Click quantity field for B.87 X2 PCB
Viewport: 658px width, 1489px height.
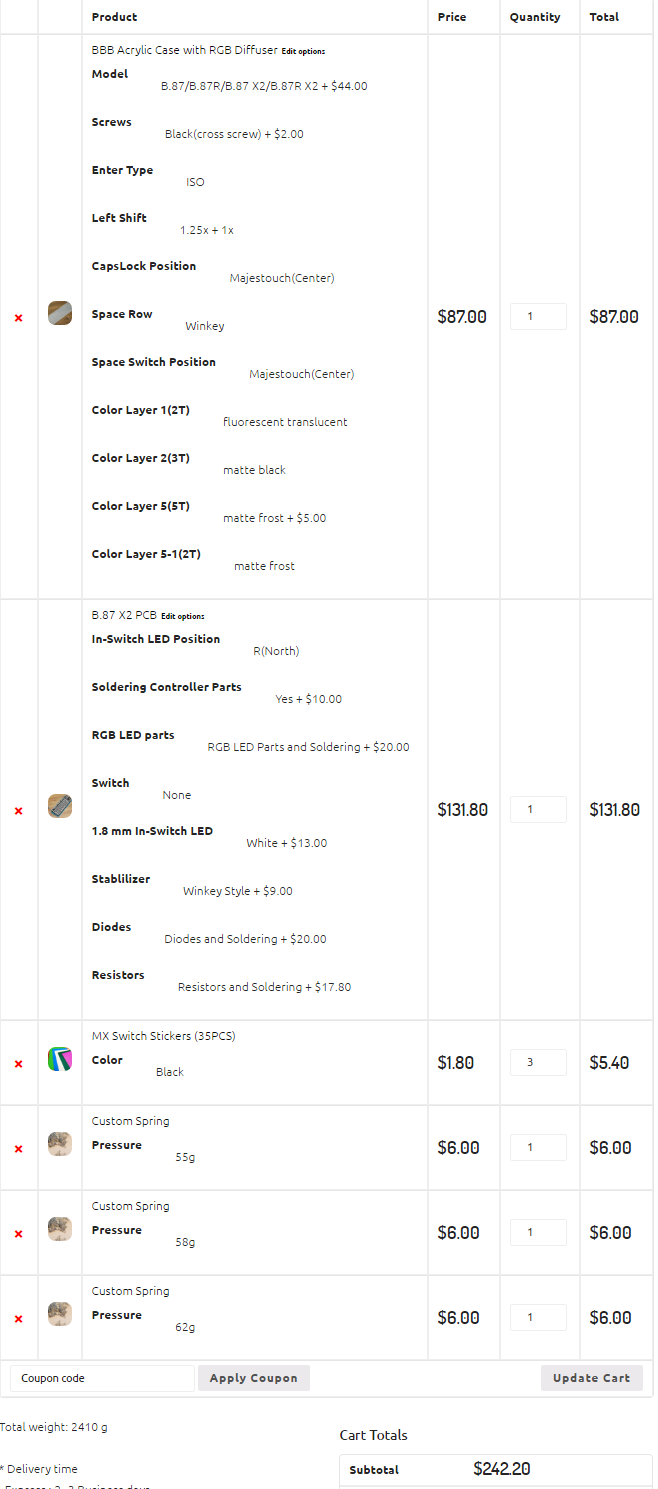538,809
